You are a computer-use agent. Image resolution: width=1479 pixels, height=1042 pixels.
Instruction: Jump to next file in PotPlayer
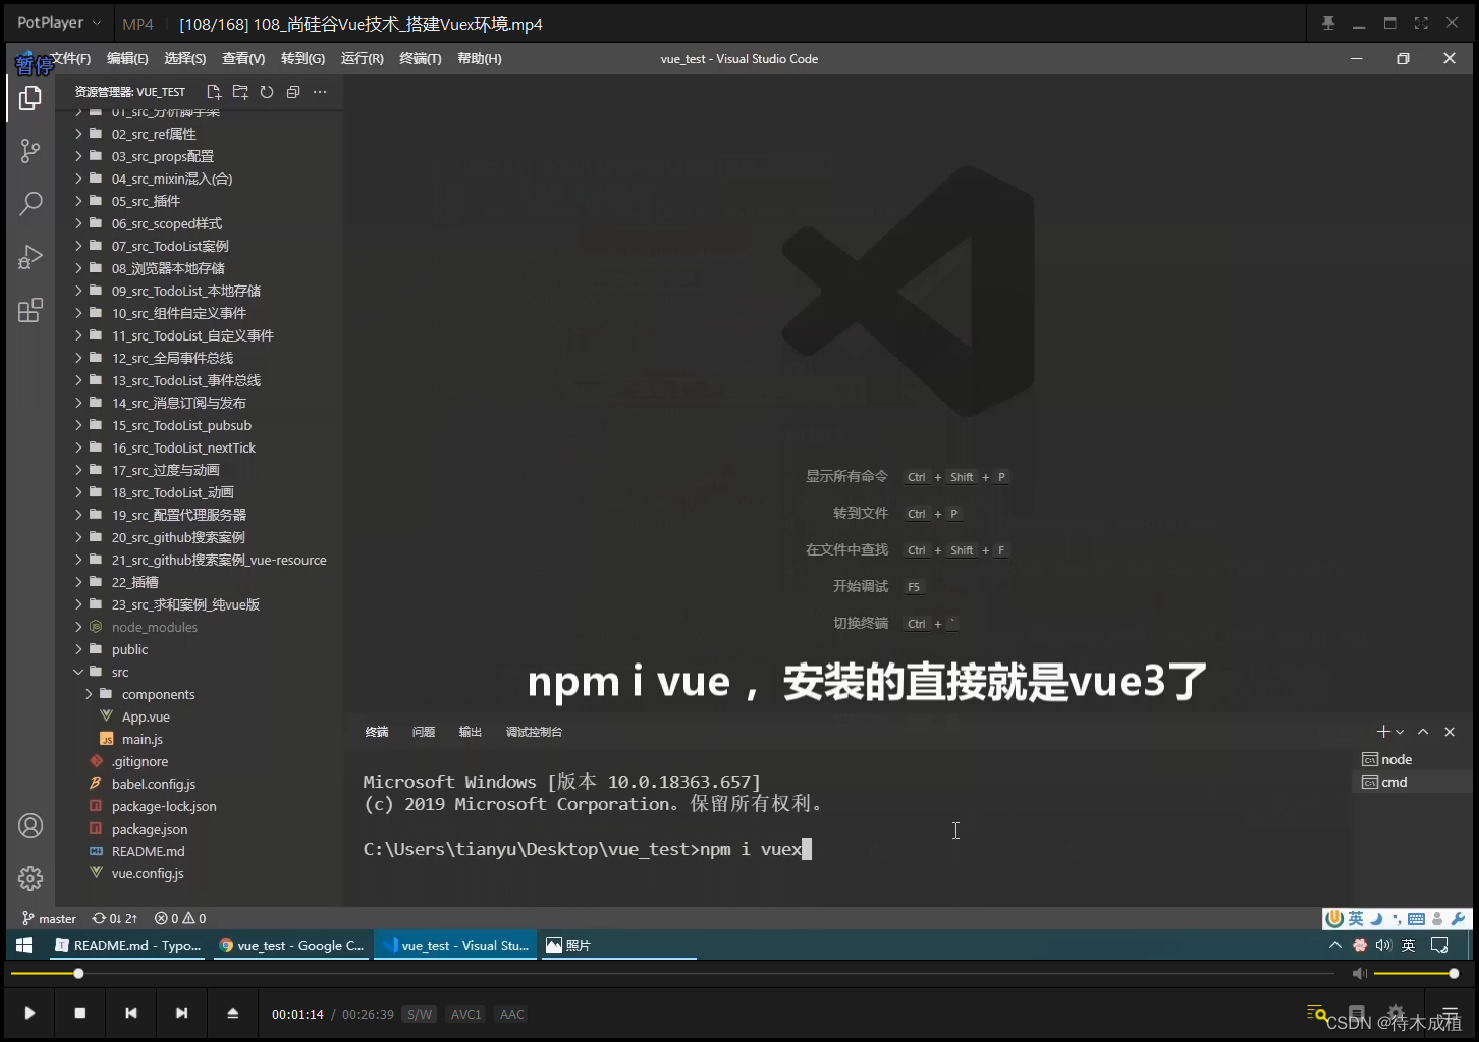click(x=181, y=1013)
